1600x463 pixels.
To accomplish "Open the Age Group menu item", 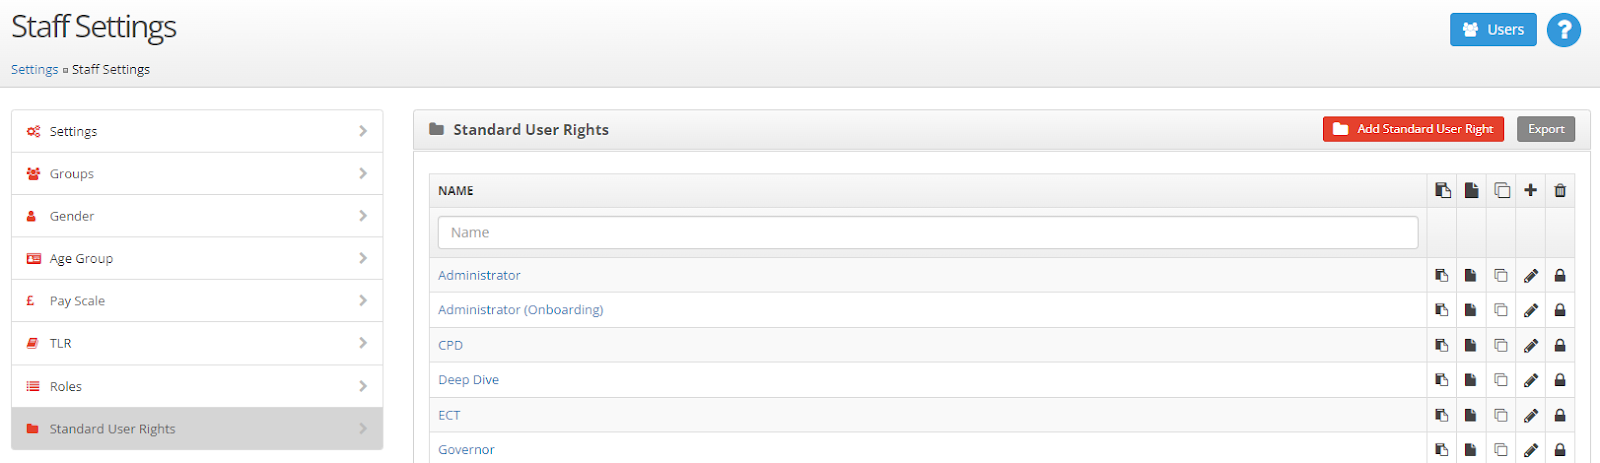I will pos(81,258).
